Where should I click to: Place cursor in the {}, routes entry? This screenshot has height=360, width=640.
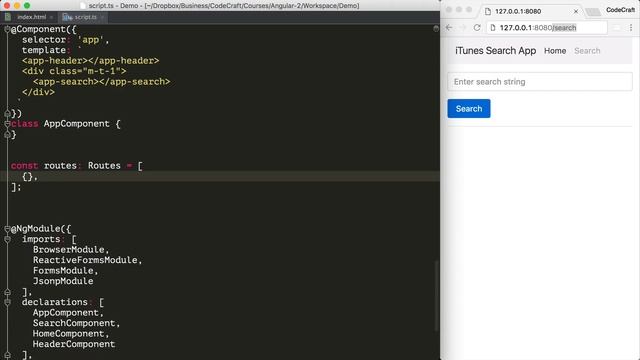pyautogui.click(x=30, y=176)
